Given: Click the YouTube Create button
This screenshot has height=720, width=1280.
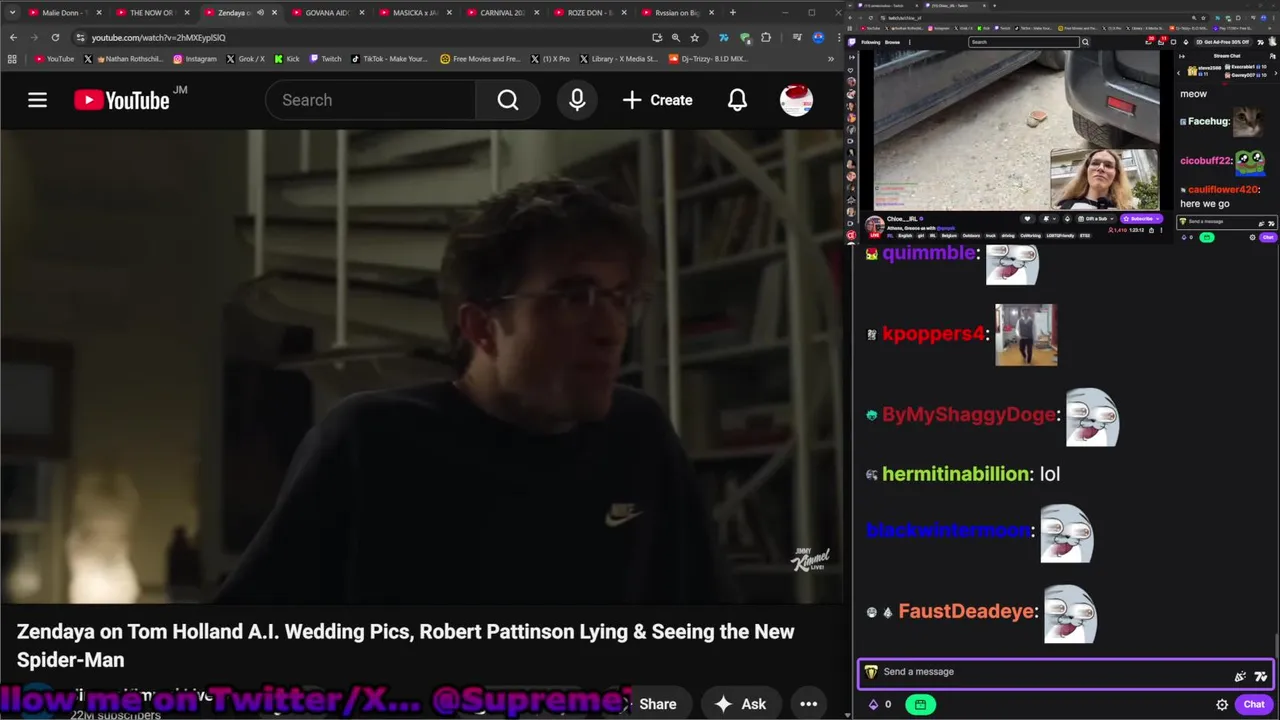Looking at the screenshot, I should pyautogui.click(x=657, y=100).
